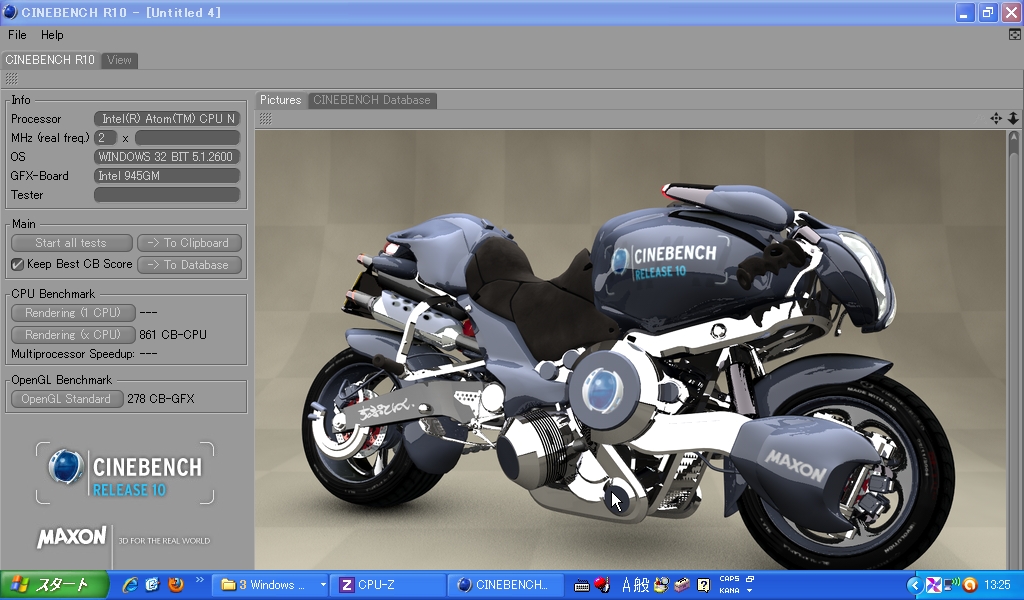Click the IME conversion mode '般' icon
The height and width of the screenshot is (600, 1024).
[641, 585]
